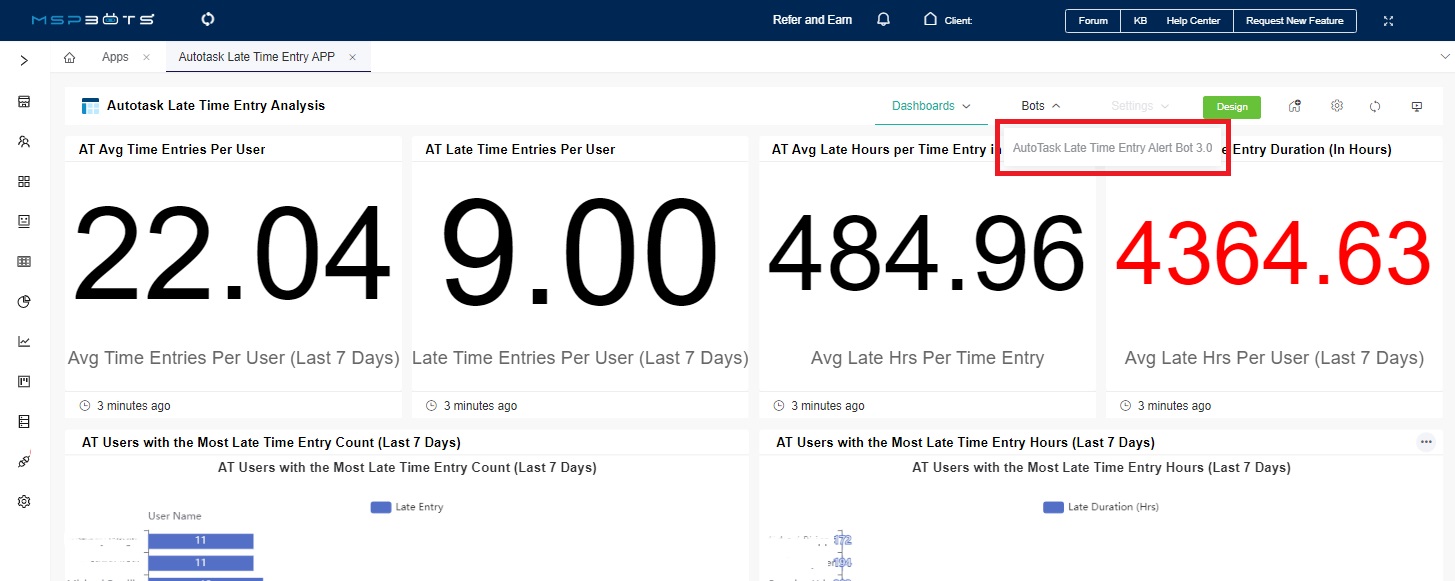The width and height of the screenshot is (1455, 581).
Task: Click the presentation screen icon in the app toolbar
Action: [x=1416, y=106]
